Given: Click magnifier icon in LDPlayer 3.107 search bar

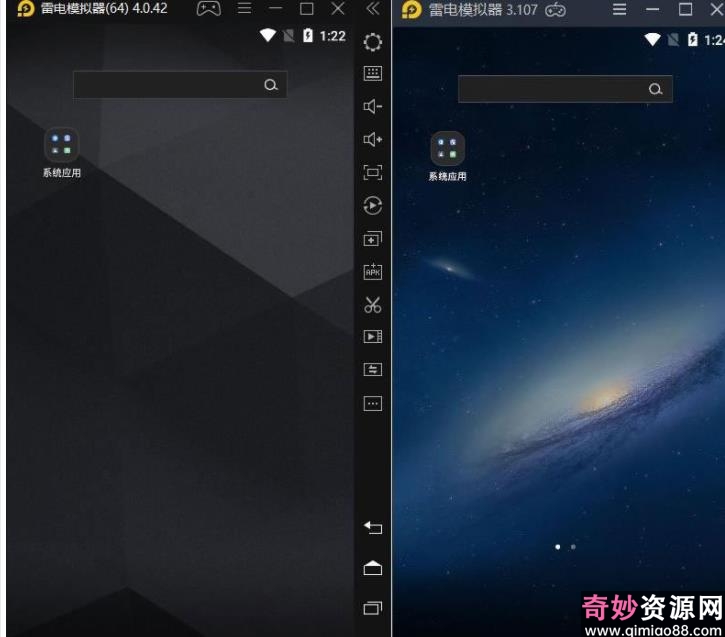Looking at the screenshot, I should click(x=655, y=89).
